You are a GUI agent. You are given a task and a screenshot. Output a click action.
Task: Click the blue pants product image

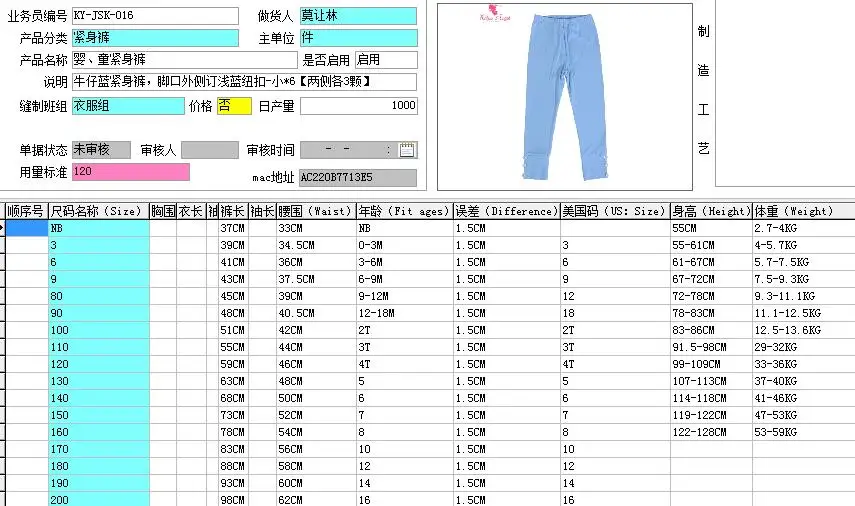(x=565, y=97)
